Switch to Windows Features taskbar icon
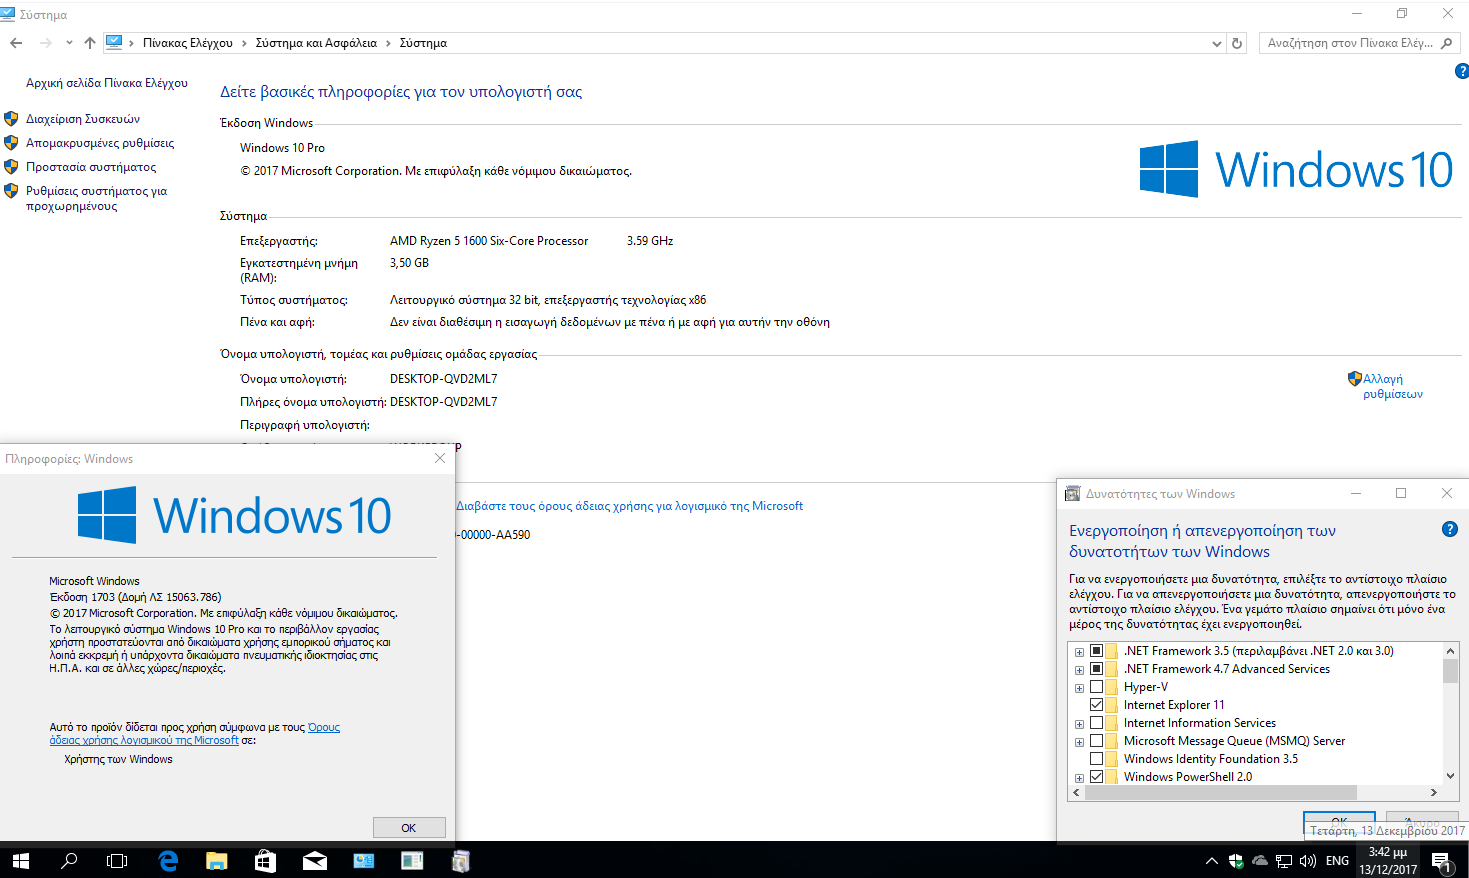Screen dimensions: 1469x878 pos(460,860)
